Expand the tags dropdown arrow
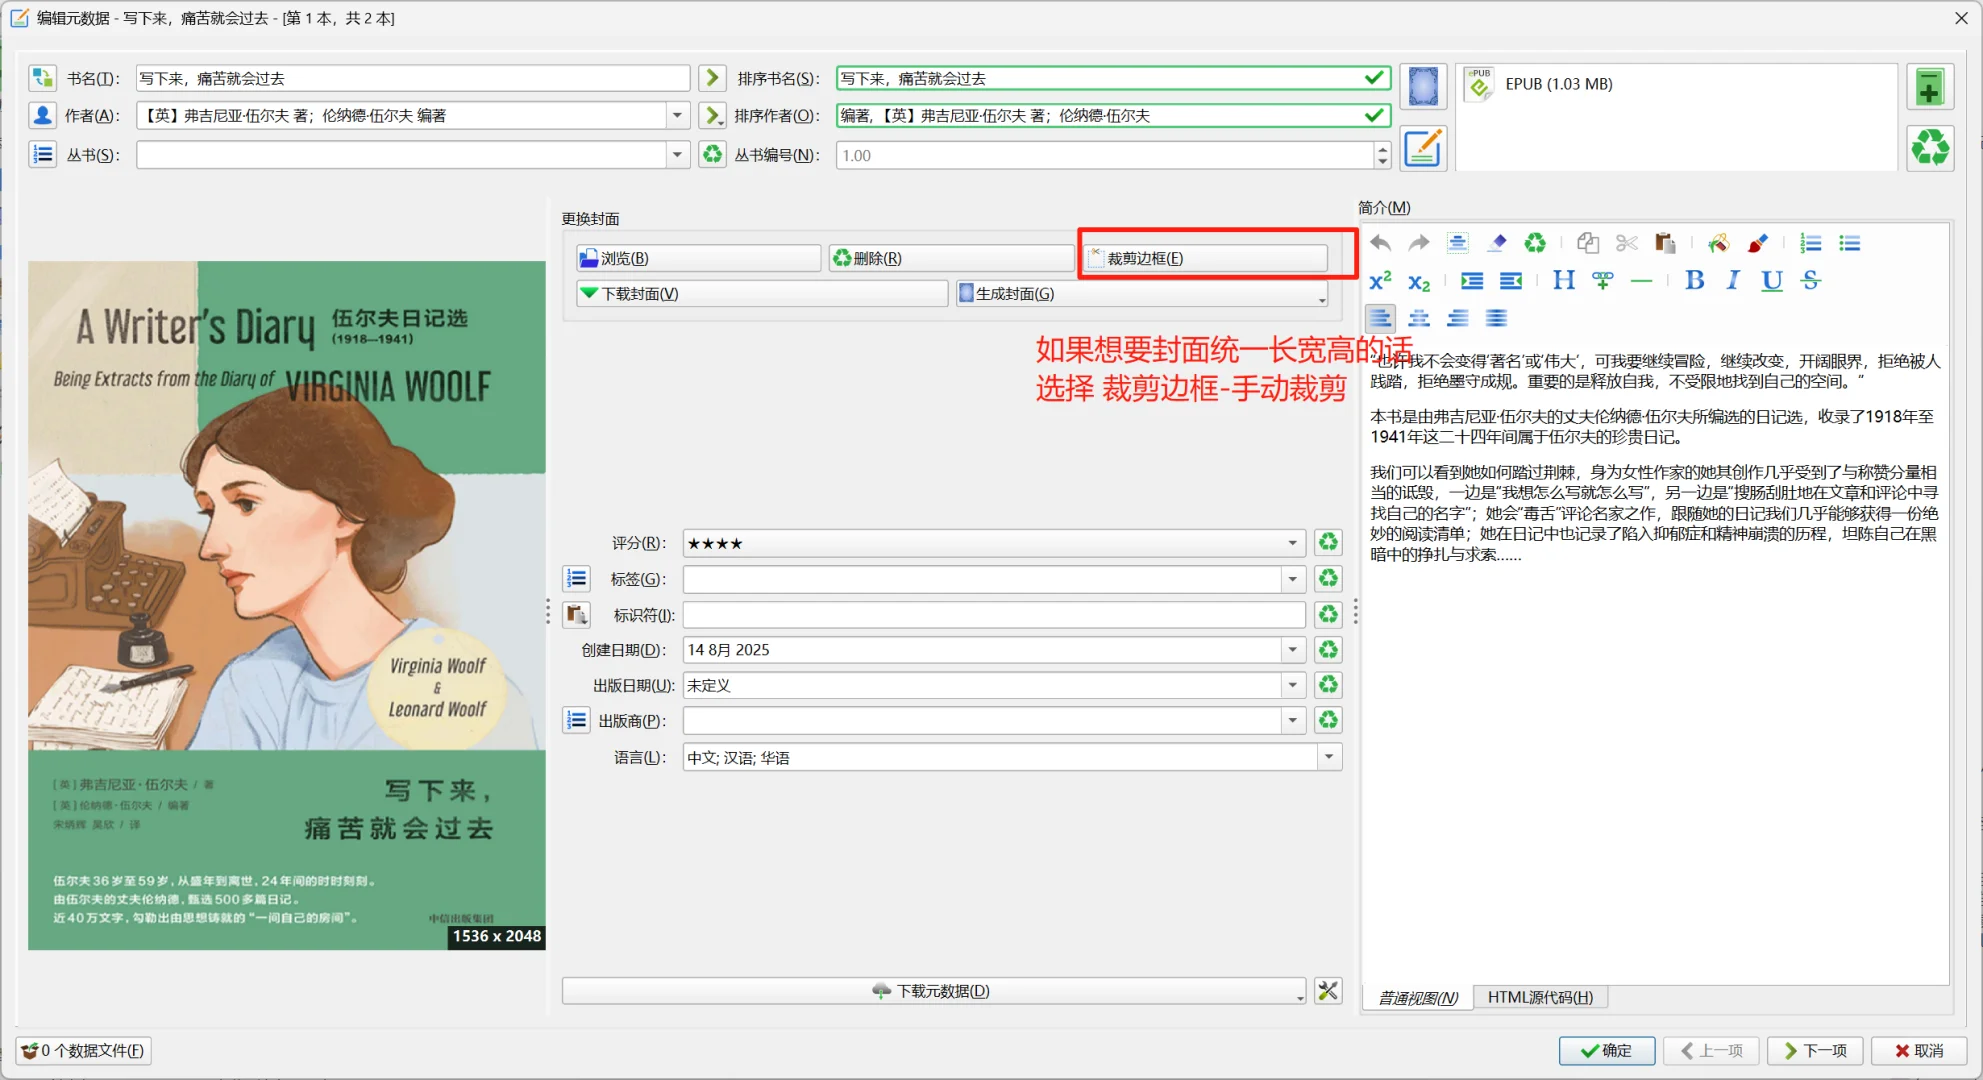Image resolution: width=1983 pixels, height=1080 pixels. pos(1292,579)
